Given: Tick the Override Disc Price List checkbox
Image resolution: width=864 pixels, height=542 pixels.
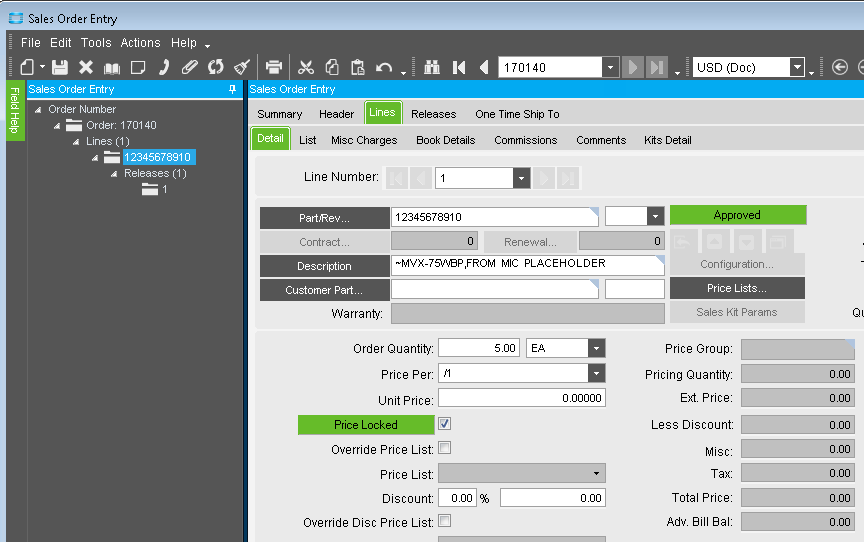Looking at the screenshot, I should [444, 521].
